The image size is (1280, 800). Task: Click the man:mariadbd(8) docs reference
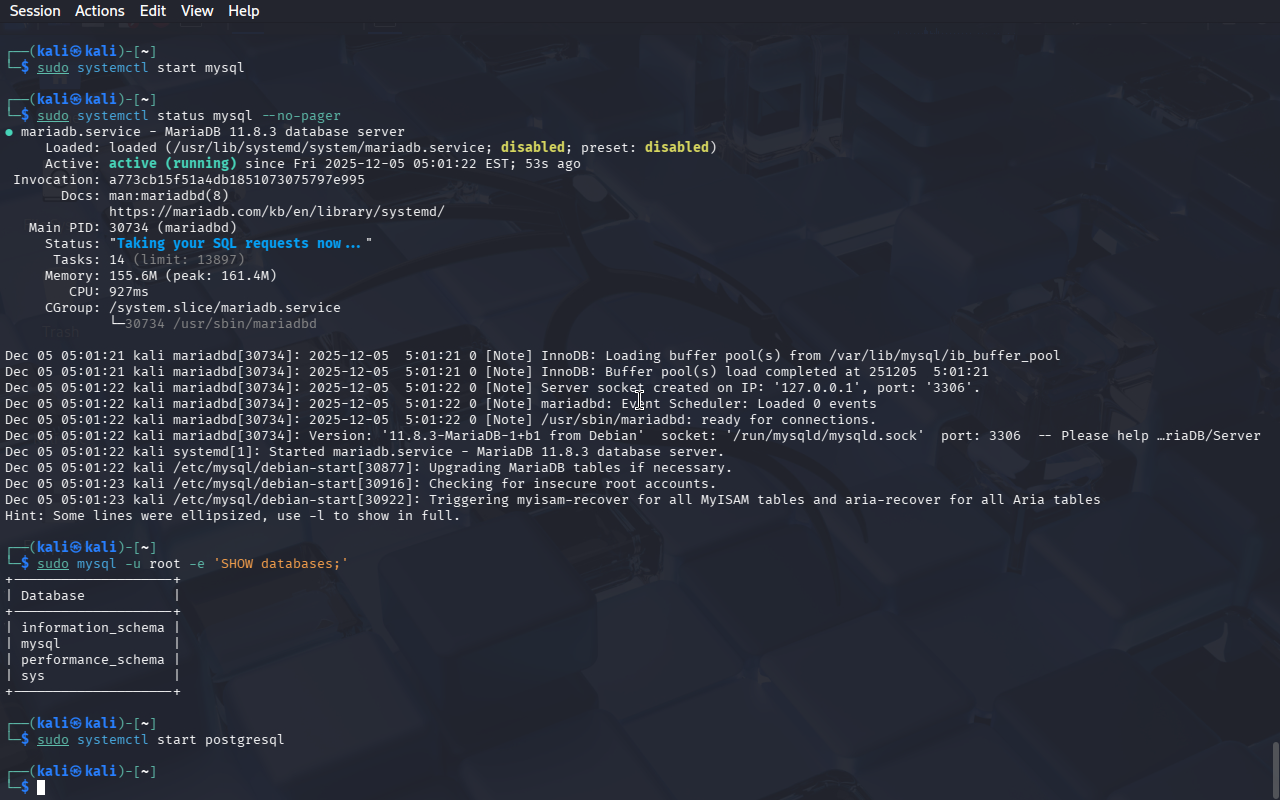168,196
